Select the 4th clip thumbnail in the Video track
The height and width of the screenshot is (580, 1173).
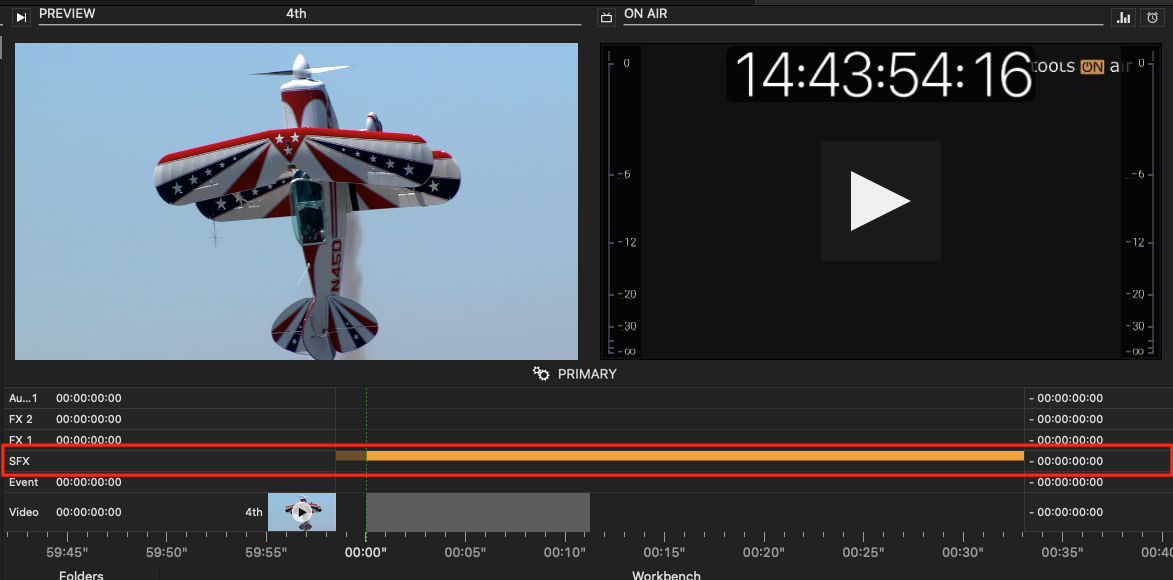click(x=301, y=512)
